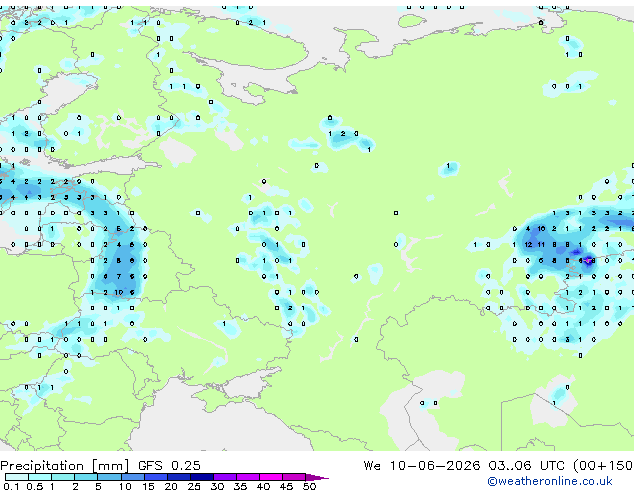Click the '0.1' legend tick label
Image resolution: width=634 pixels, height=490 pixels.
[x=11, y=486]
